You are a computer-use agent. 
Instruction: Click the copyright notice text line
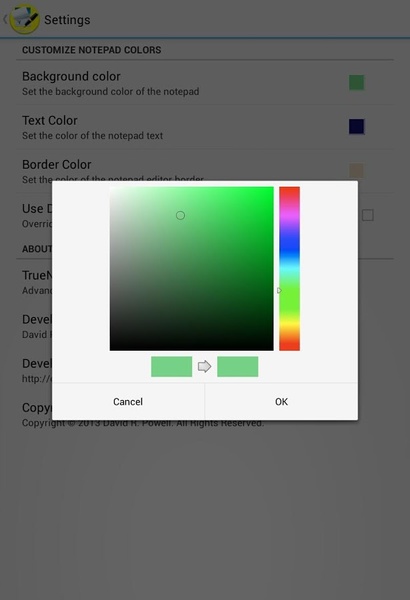click(x=143, y=423)
